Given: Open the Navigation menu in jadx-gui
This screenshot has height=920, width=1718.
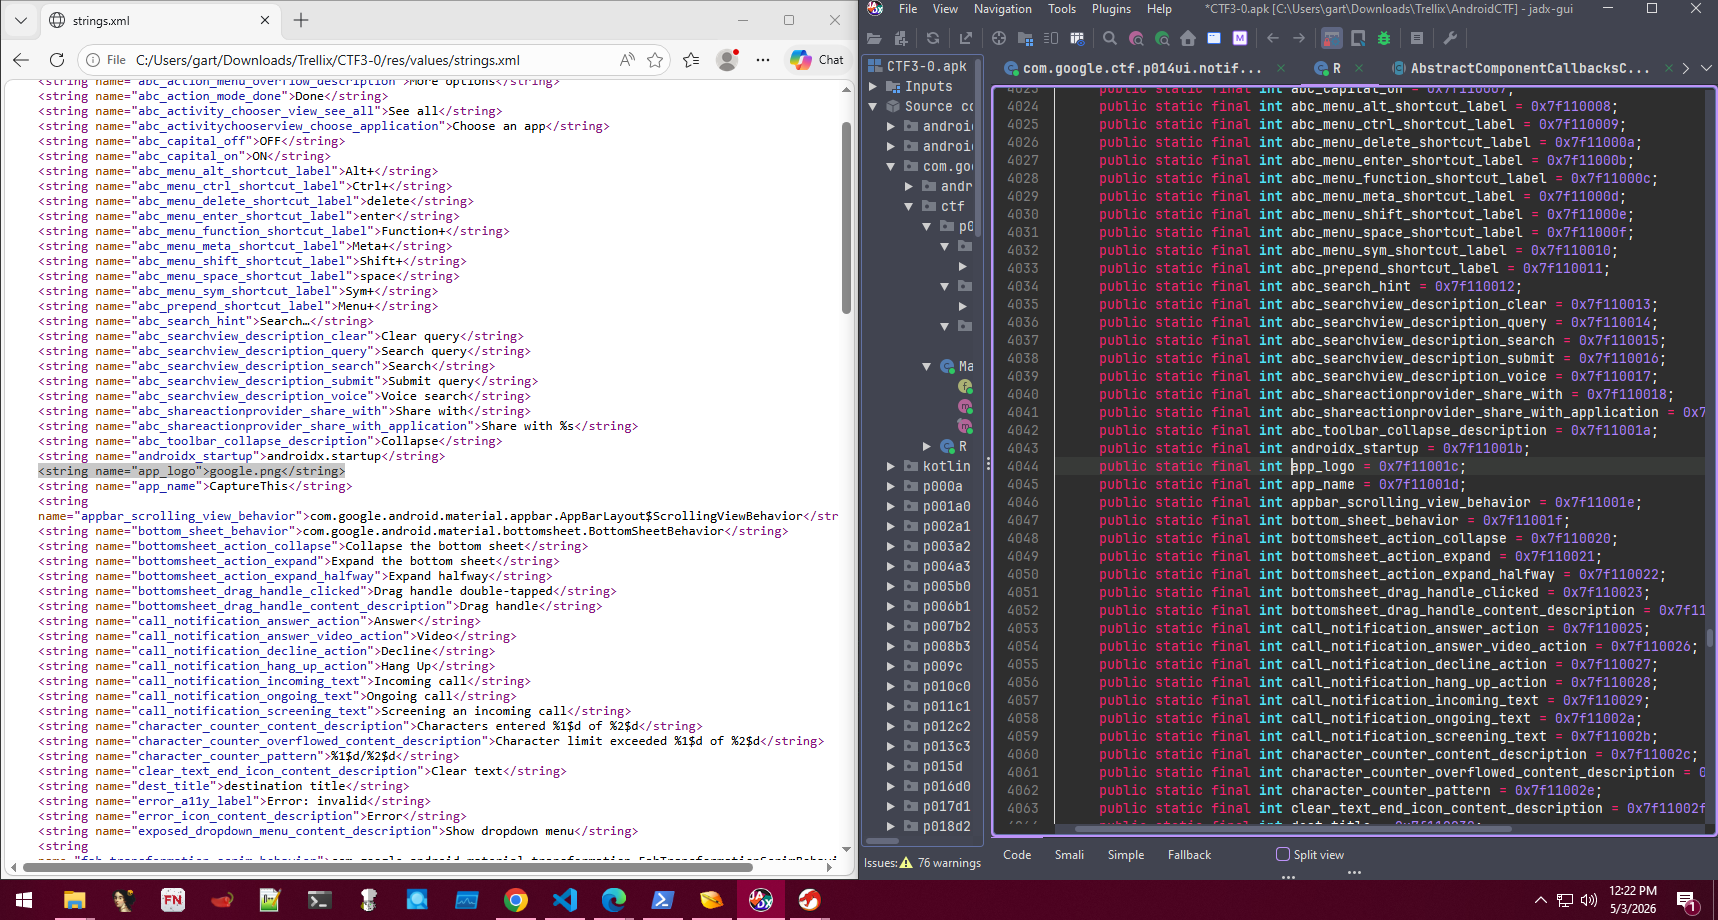Looking at the screenshot, I should click(x=1002, y=9).
